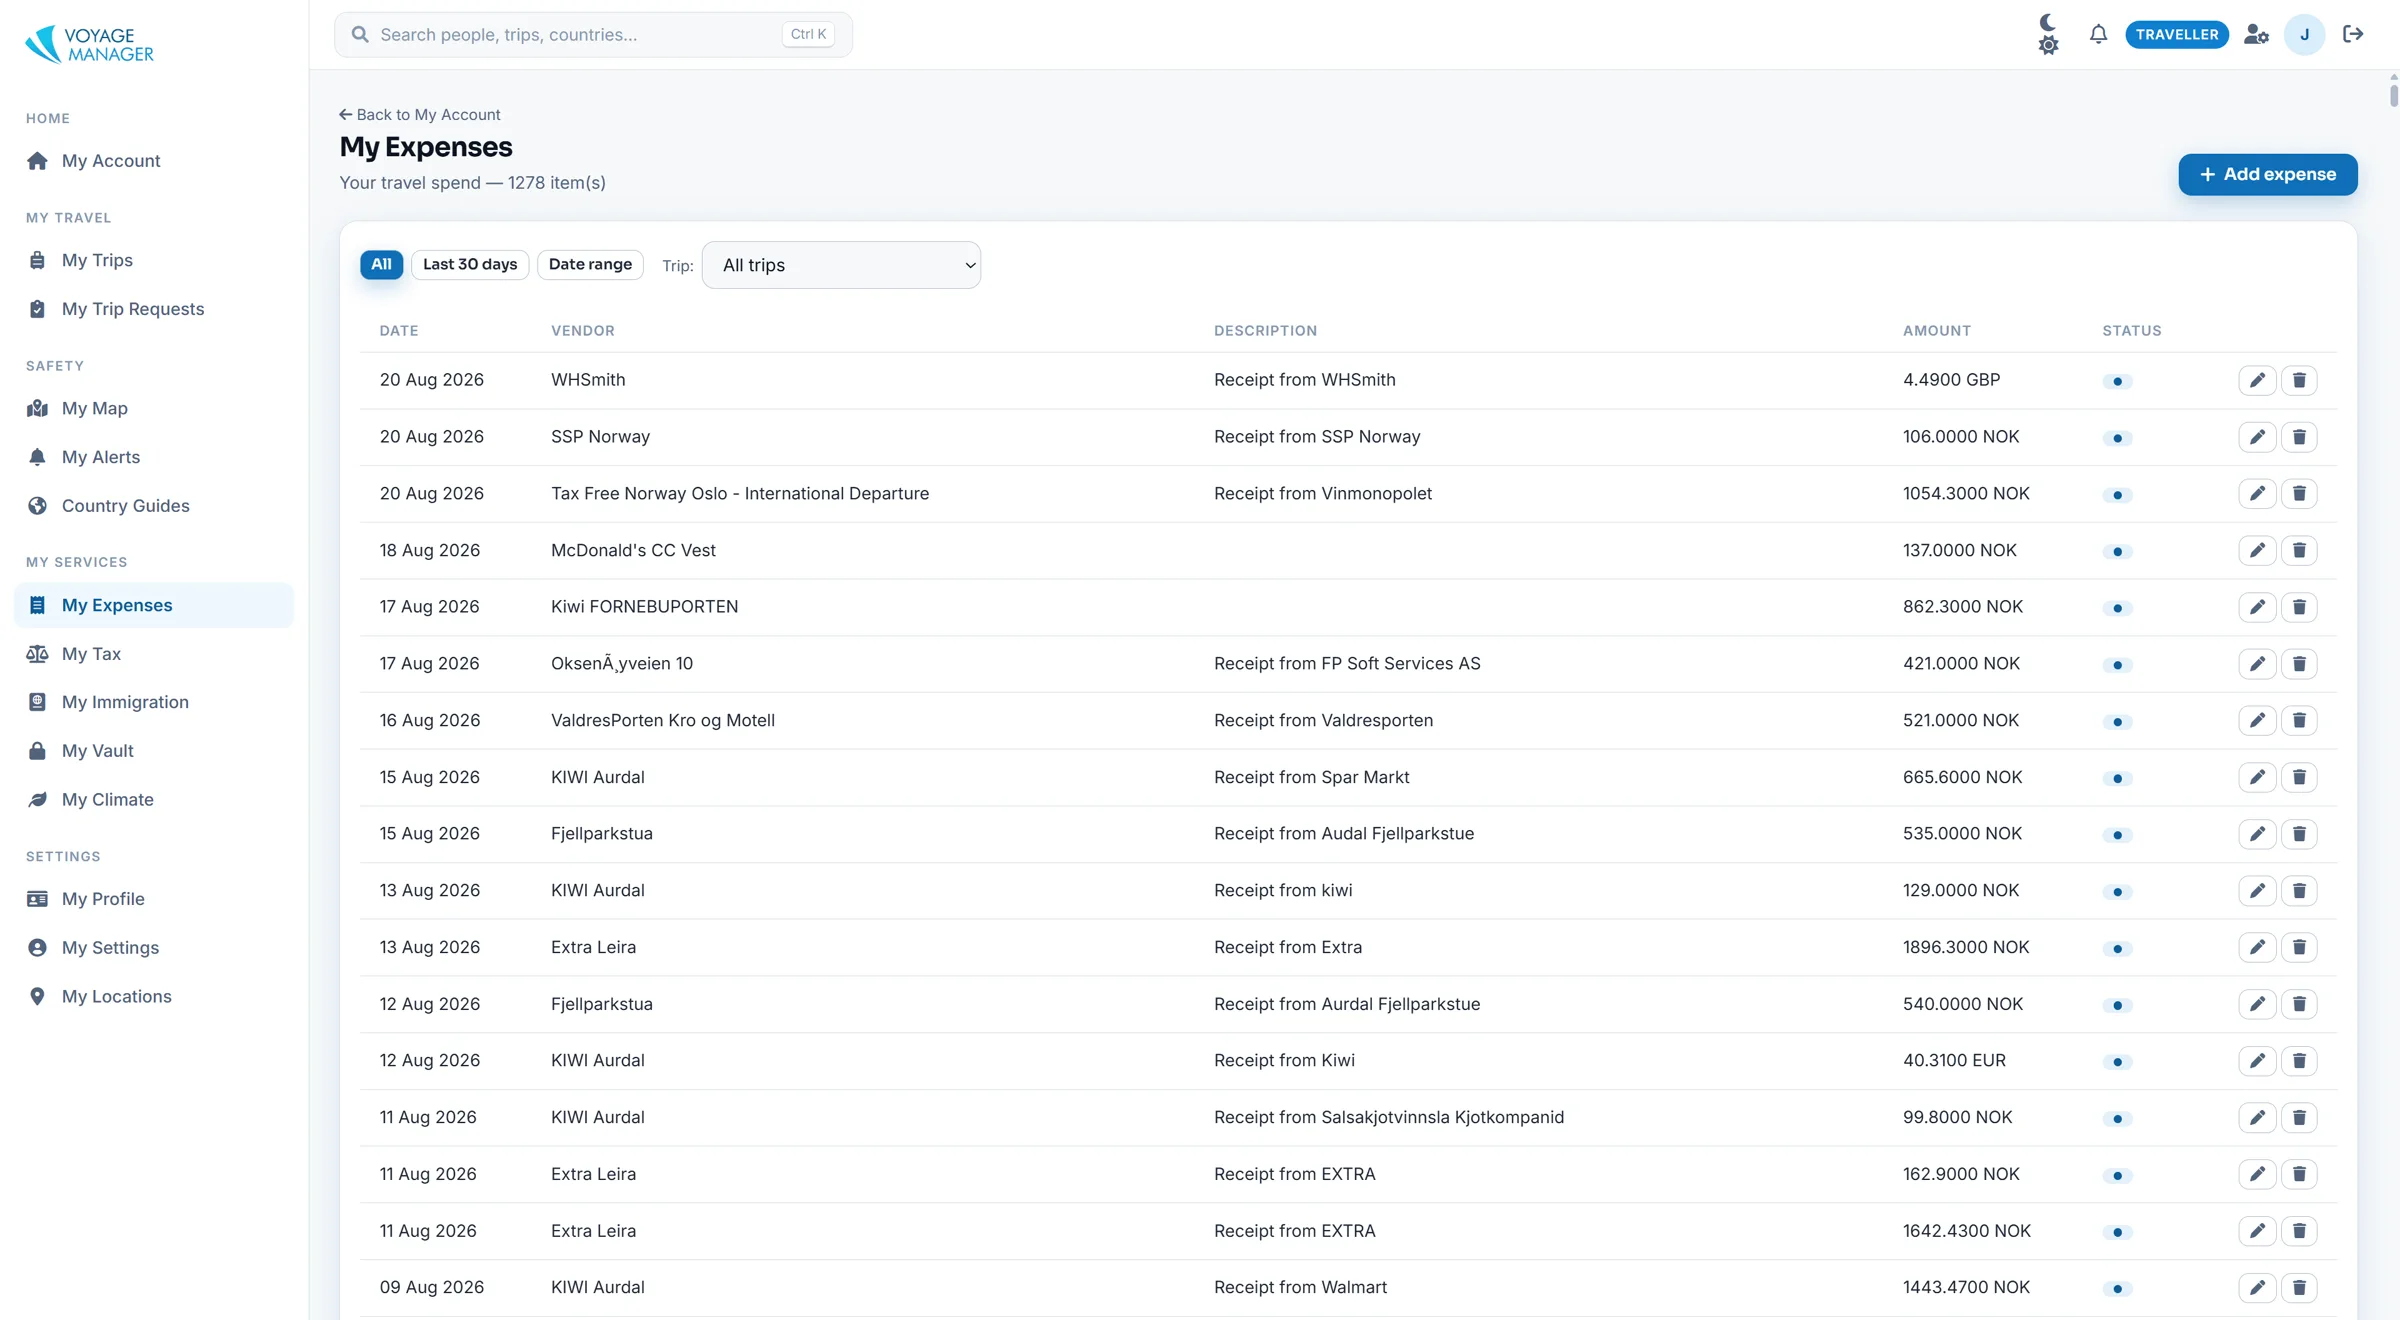Filter expenses to Last 30 days

click(470, 265)
